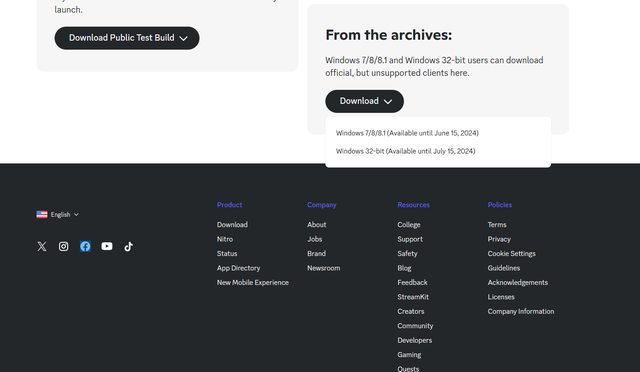Open the Community footer link

click(x=415, y=326)
